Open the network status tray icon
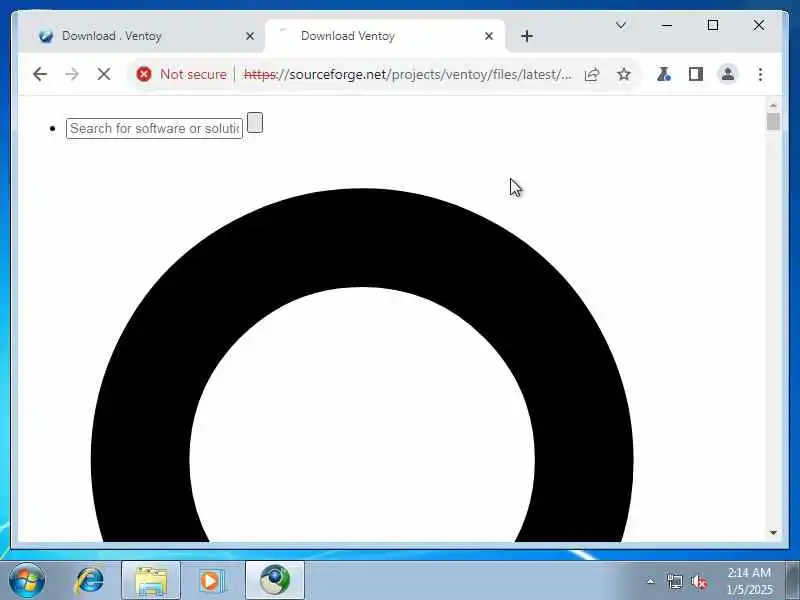Screen dimensions: 800x600 click(674, 582)
